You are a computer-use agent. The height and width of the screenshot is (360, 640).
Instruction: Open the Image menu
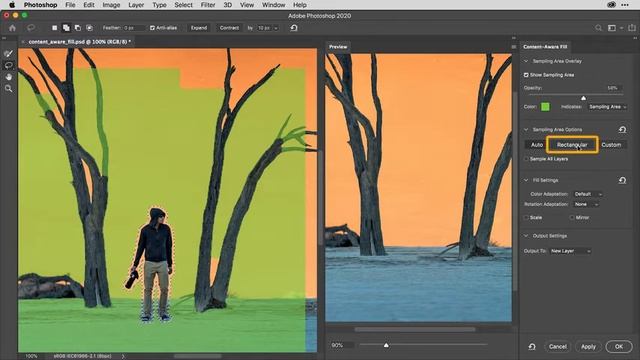[111, 5]
